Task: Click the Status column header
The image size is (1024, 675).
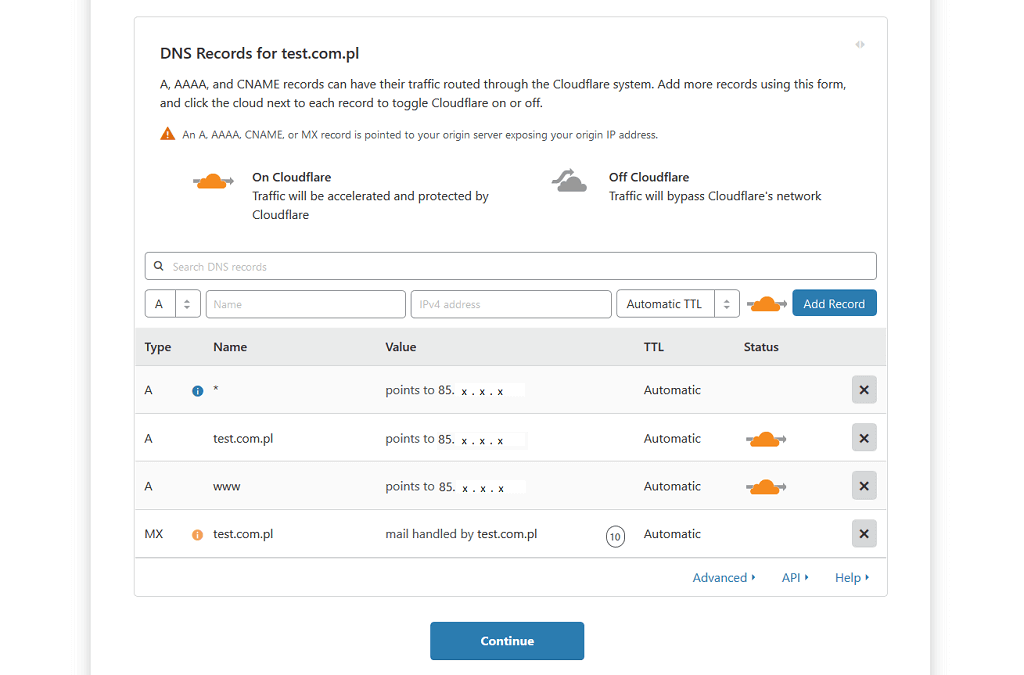Action: (x=761, y=347)
